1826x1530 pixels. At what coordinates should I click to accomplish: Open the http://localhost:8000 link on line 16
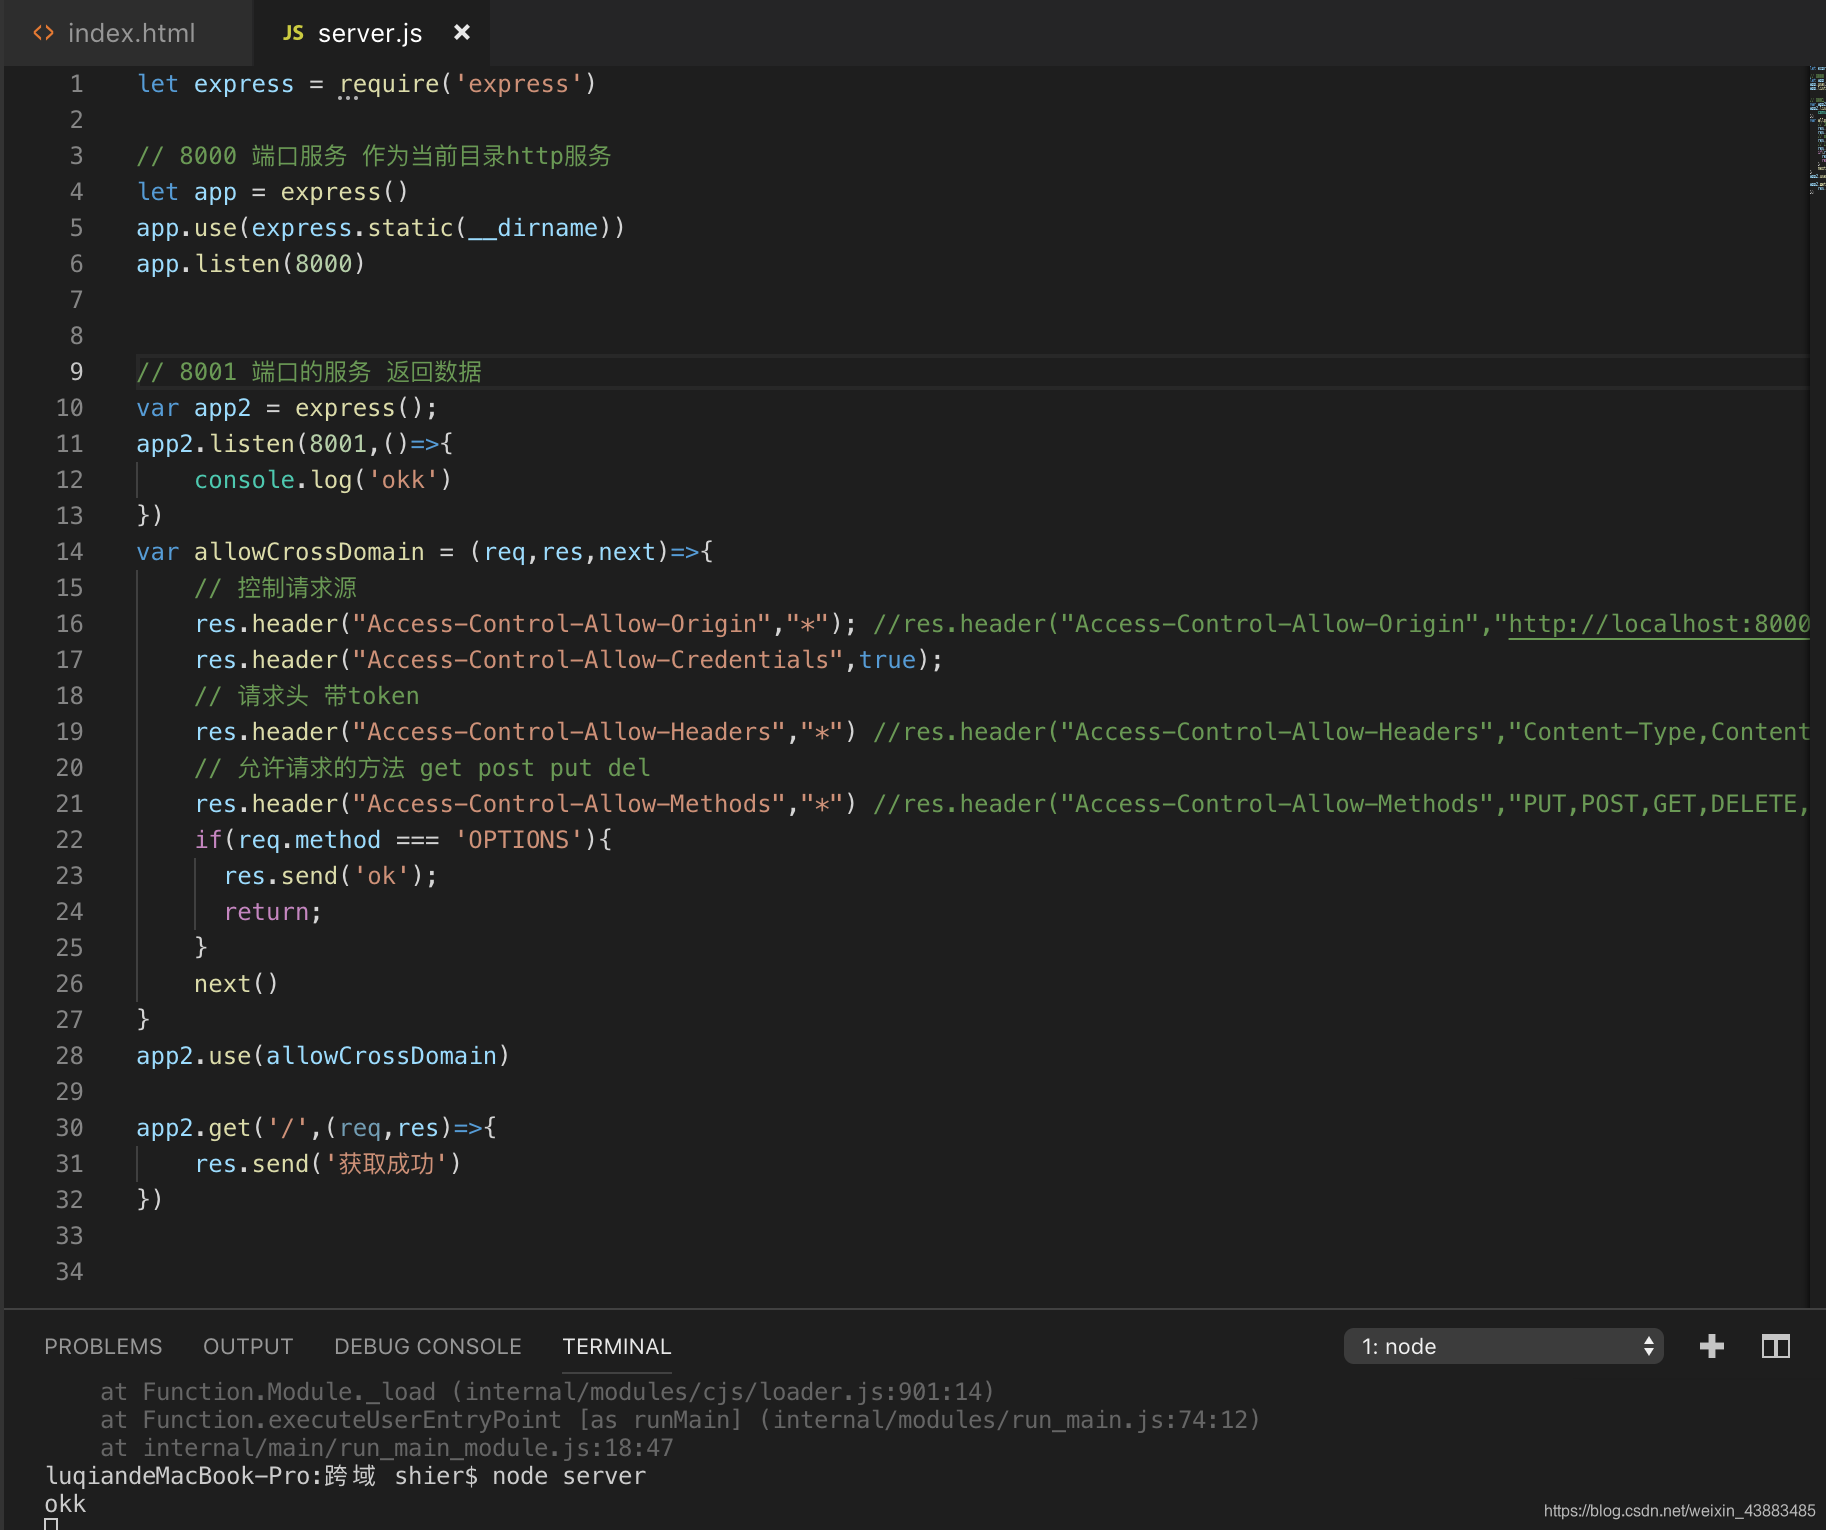1659,624
